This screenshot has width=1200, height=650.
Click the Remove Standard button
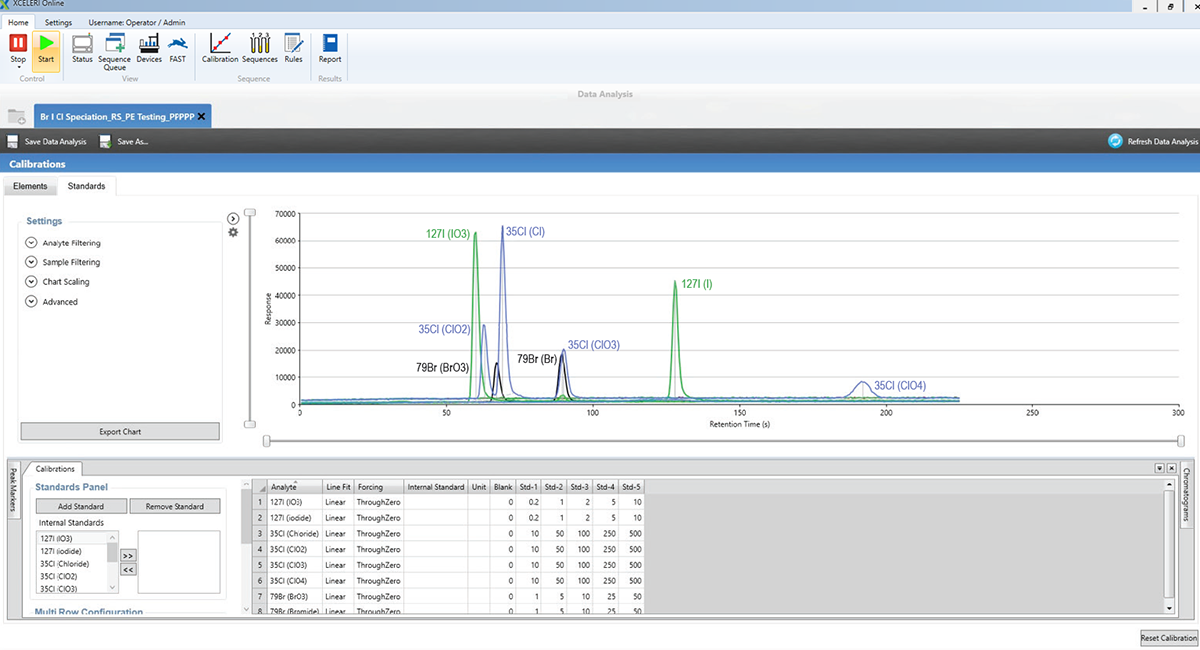175,507
